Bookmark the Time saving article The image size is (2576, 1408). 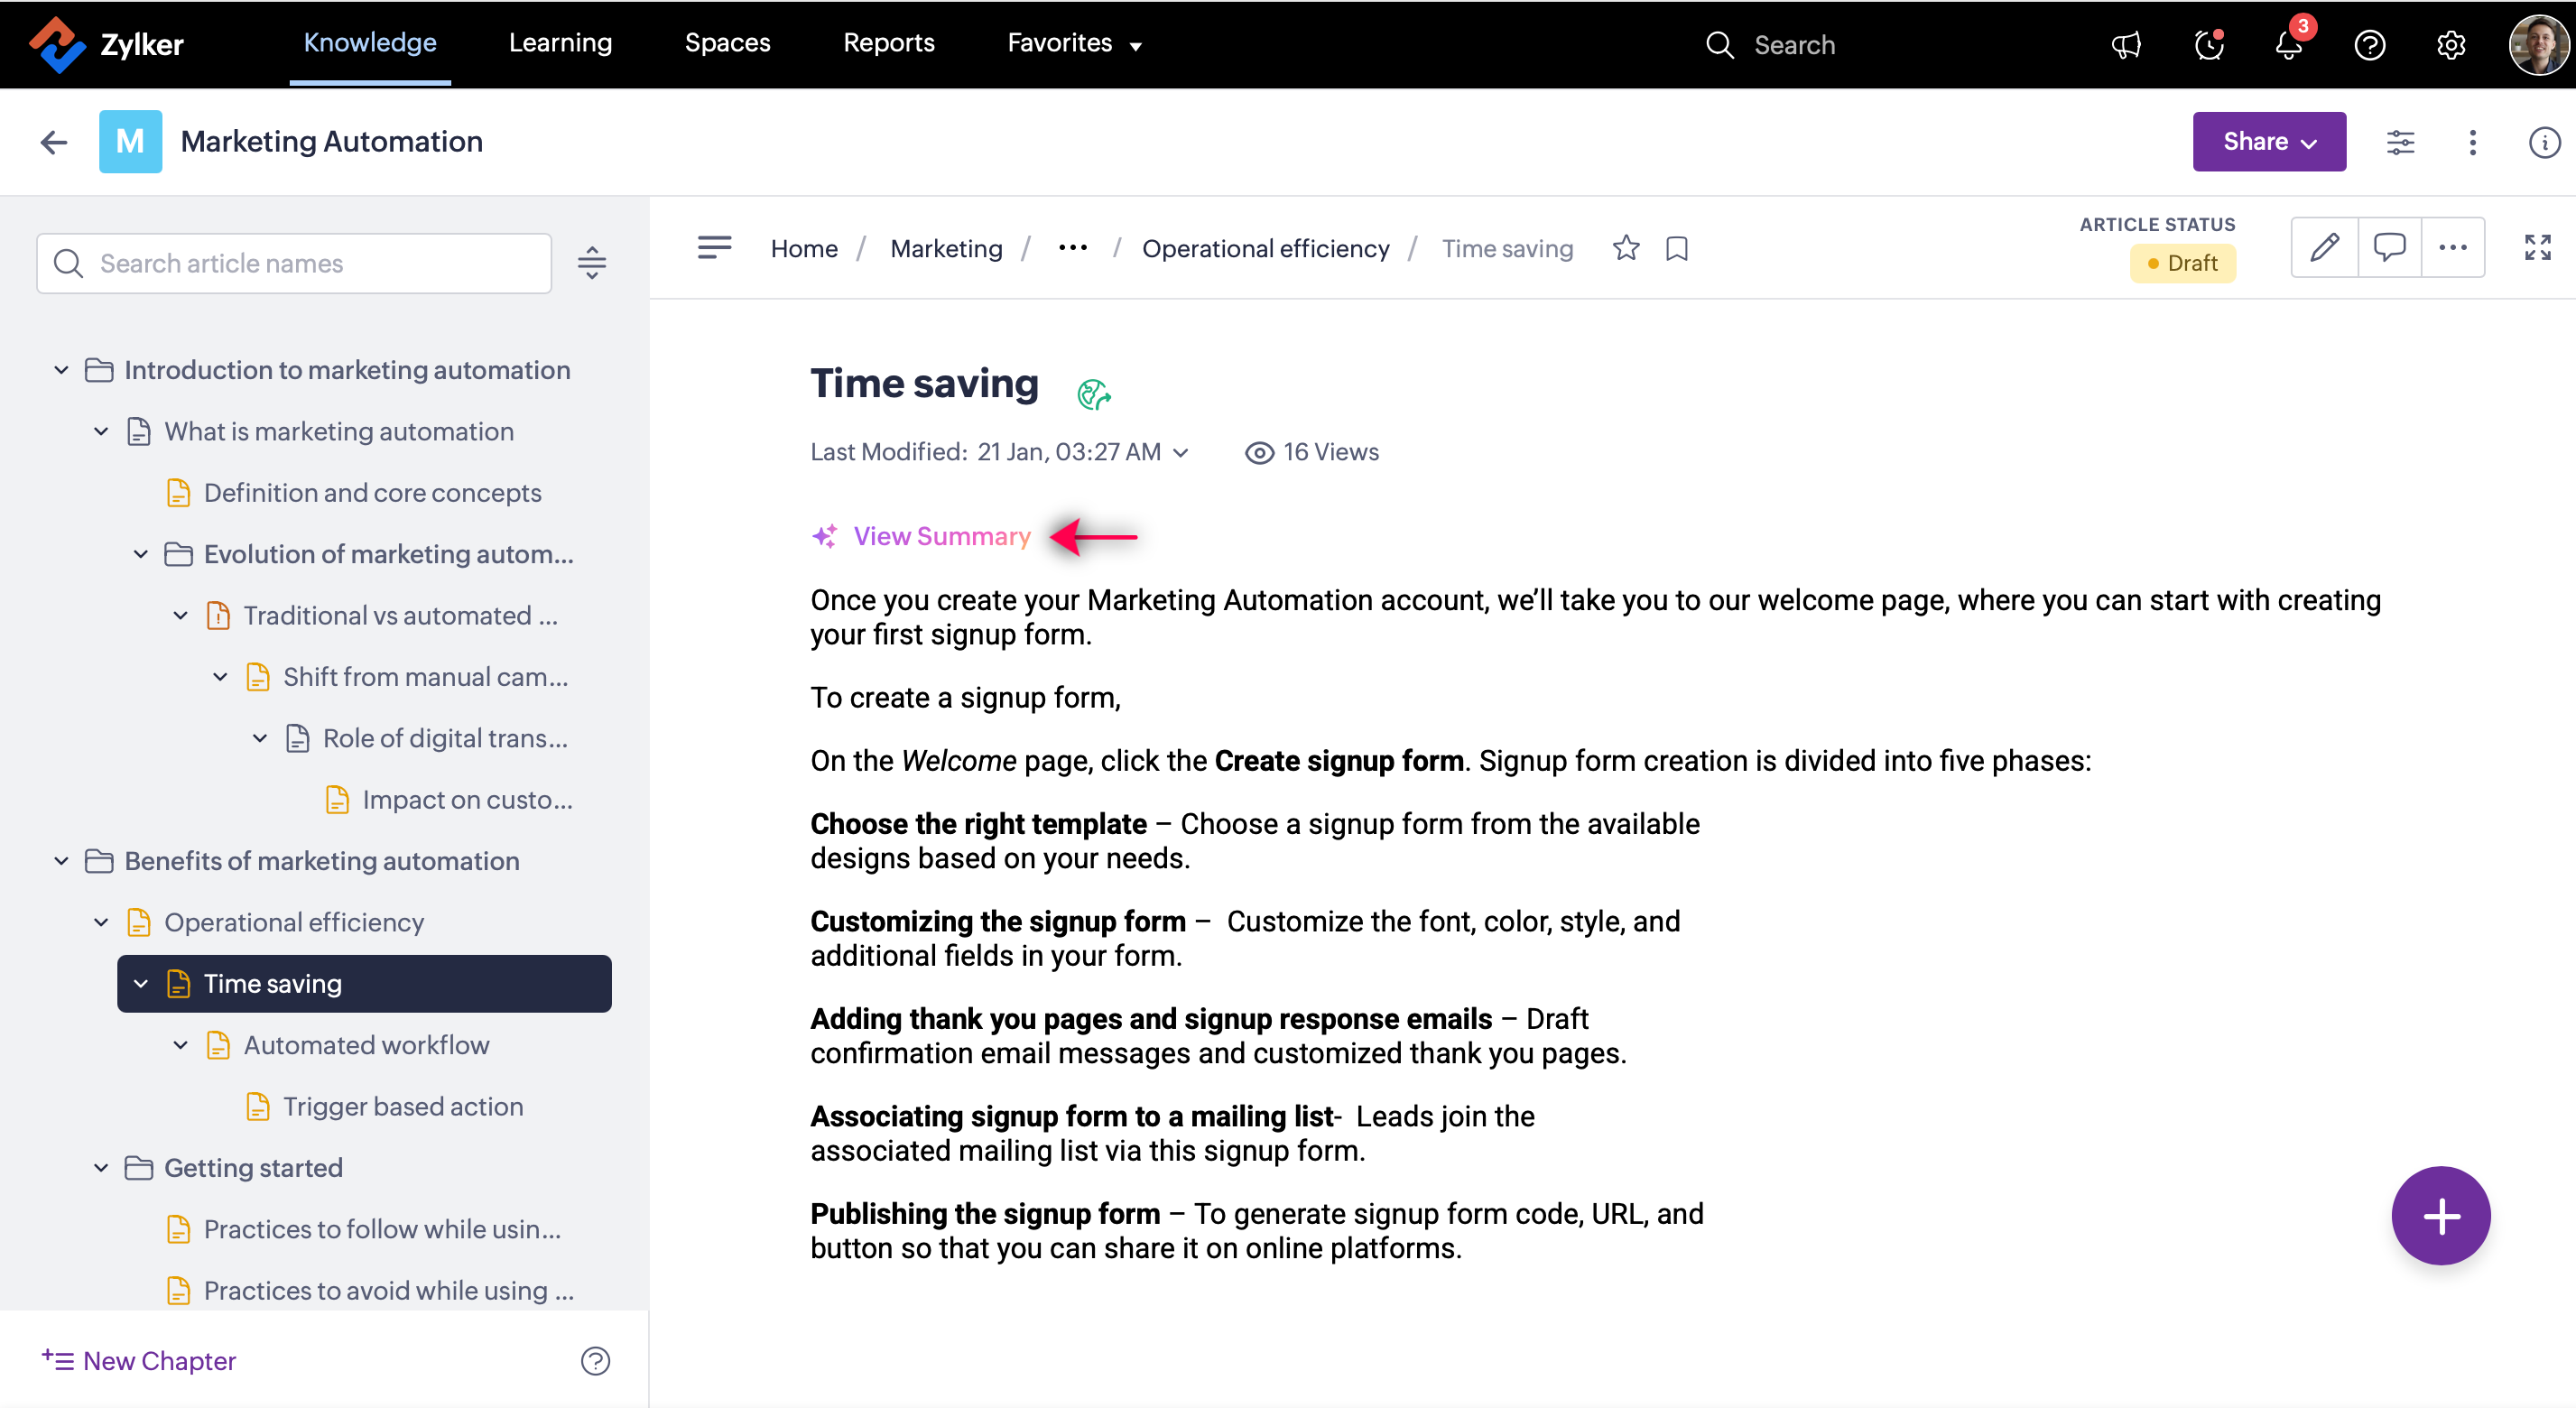pos(1677,248)
